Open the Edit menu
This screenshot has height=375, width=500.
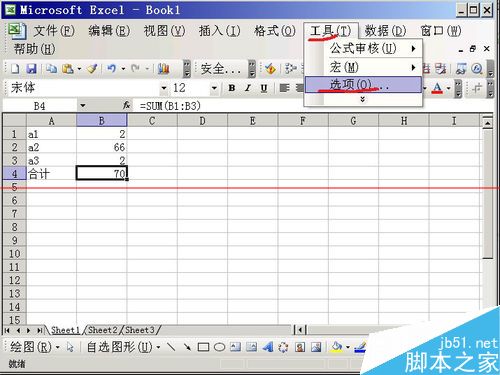(109, 31)
